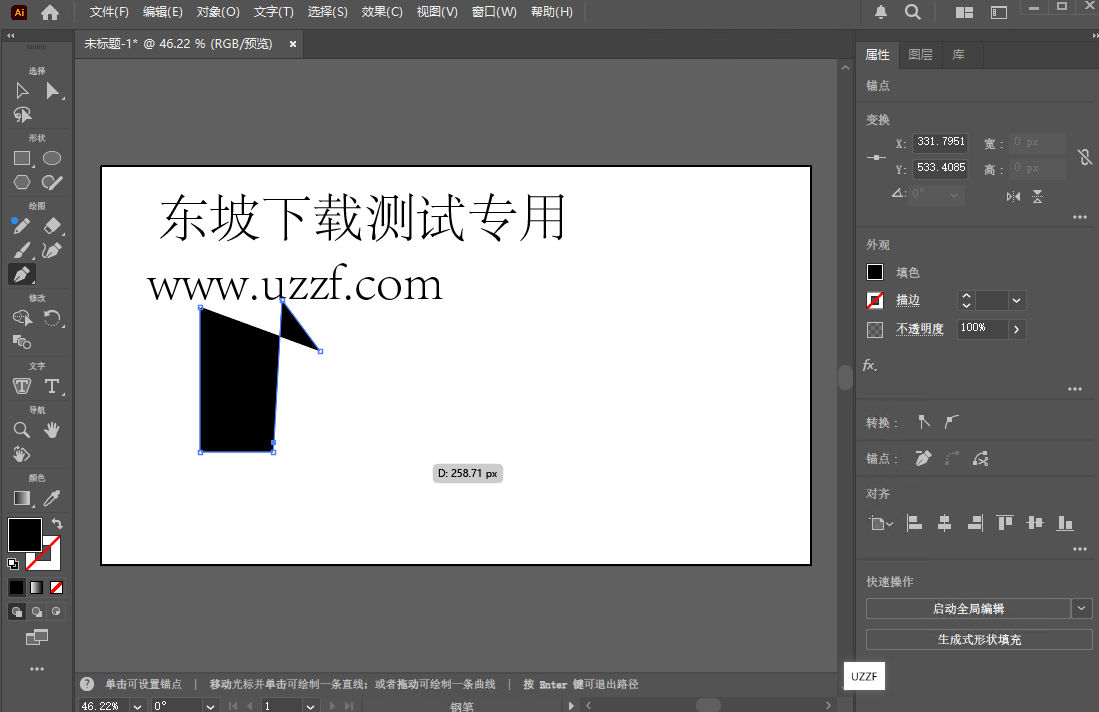Image resolution: width=1099 pixels, height=712 pixels.
Task: Select the Eyedropper tool in the toolbar
Action: point(50,498)
